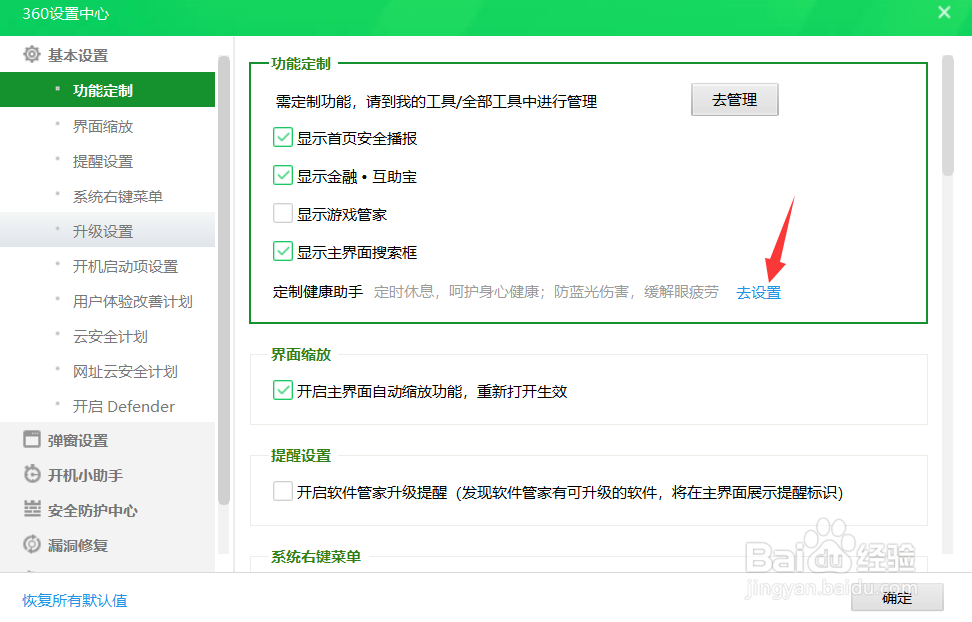This screenshot has height=622, width=972.
Task: Click 定制健康助手 label text
Action: tap(318, 291)
